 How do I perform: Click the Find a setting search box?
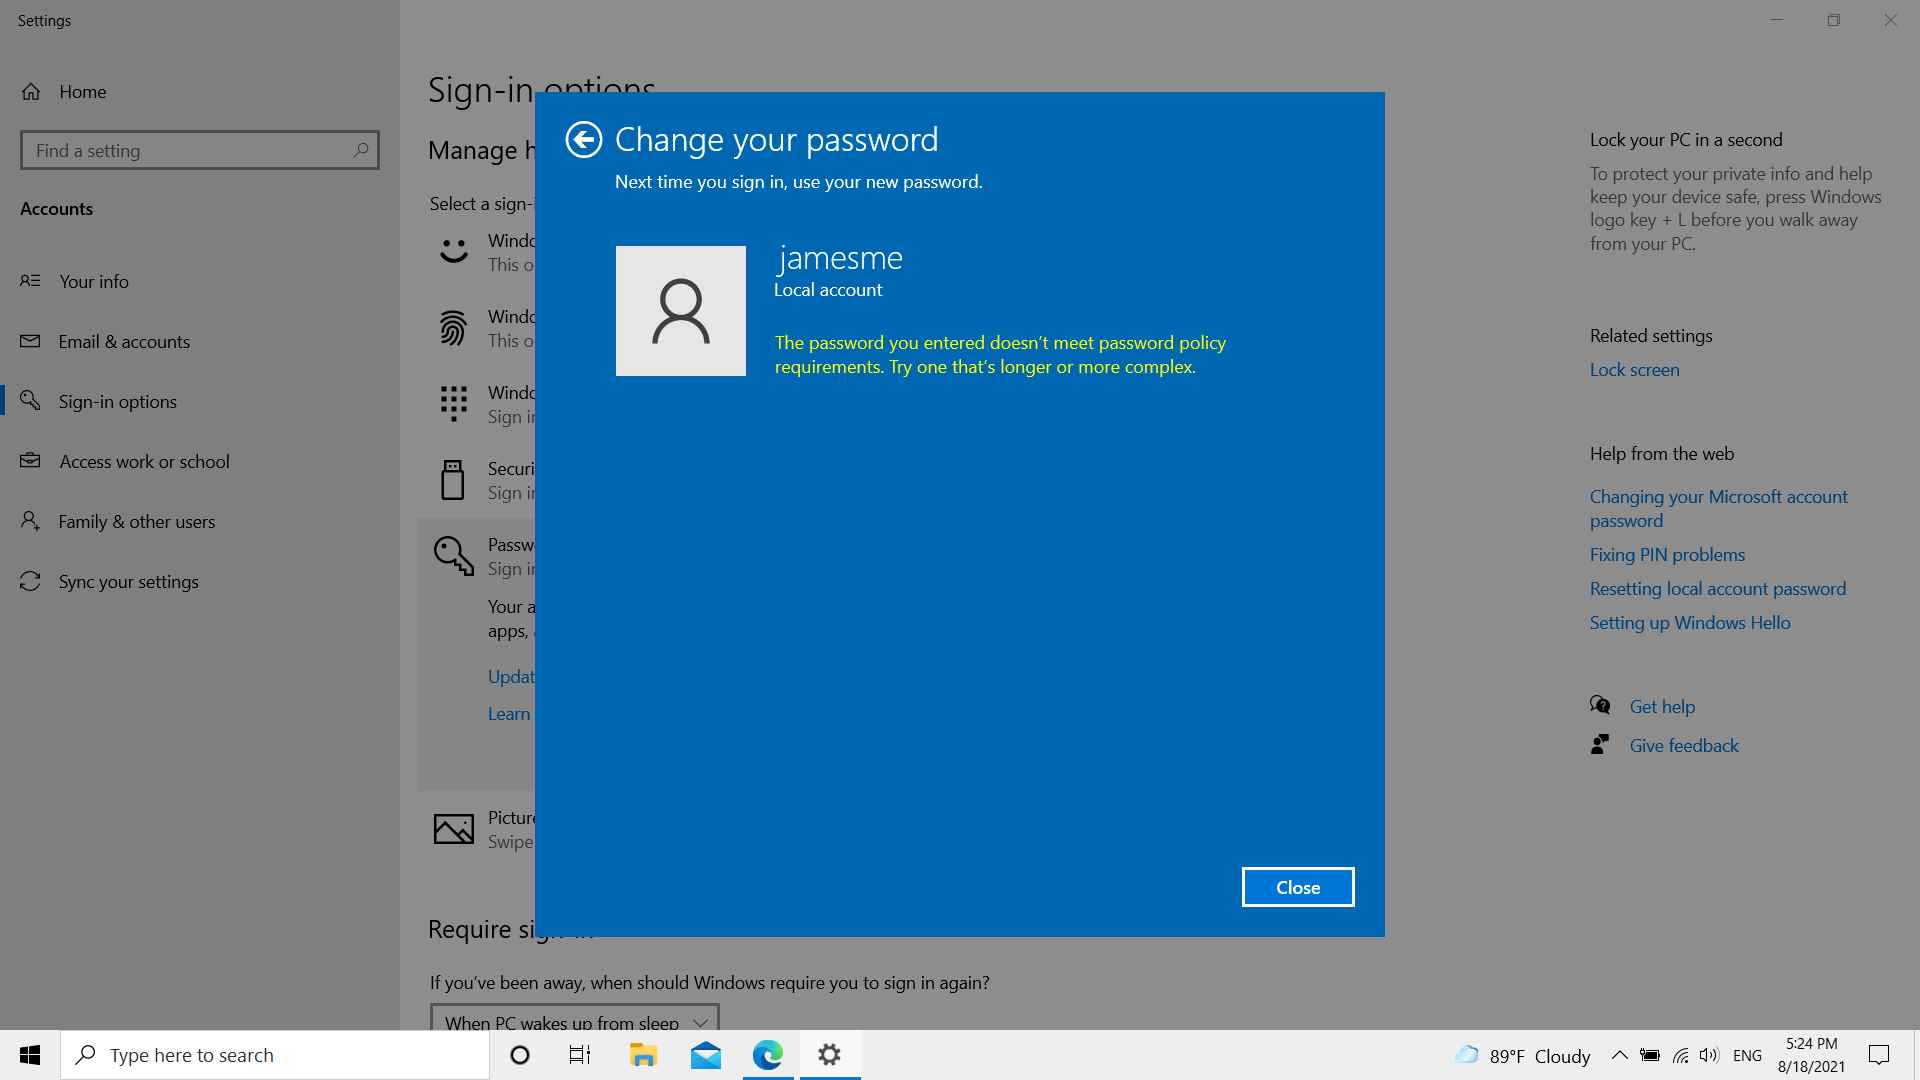[x=190, y=151]
